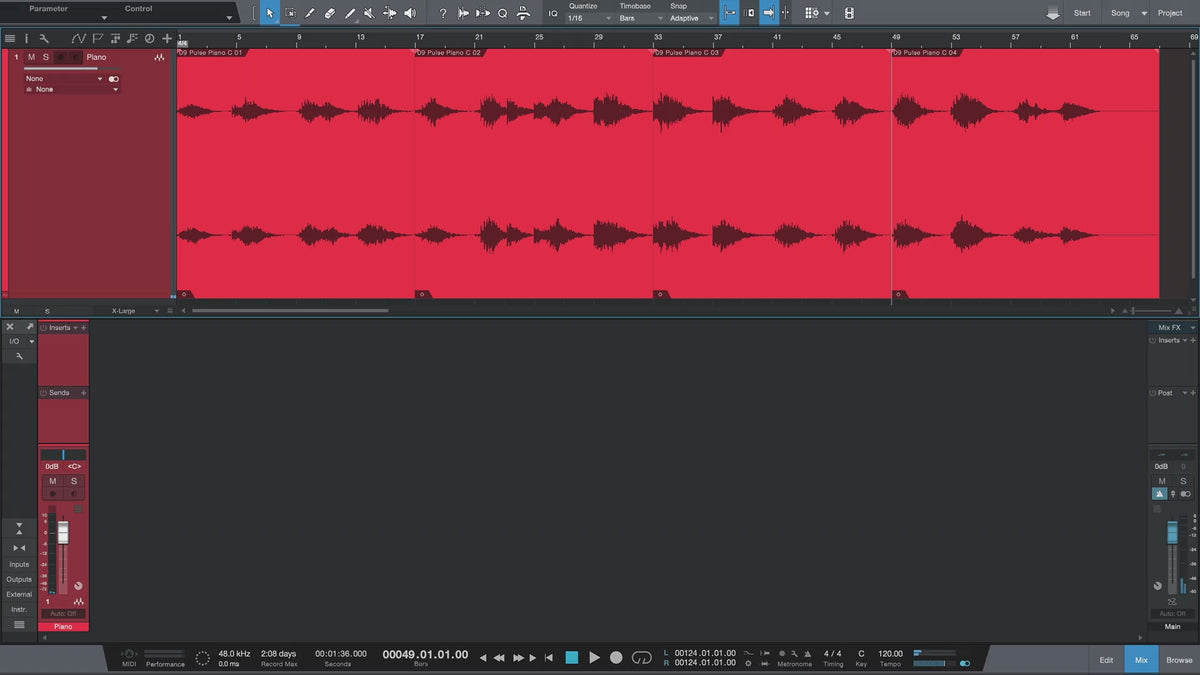Viewport: 1200px width, 675px height.
Task: Show automation with the curve icon
Action: (79, 38)
